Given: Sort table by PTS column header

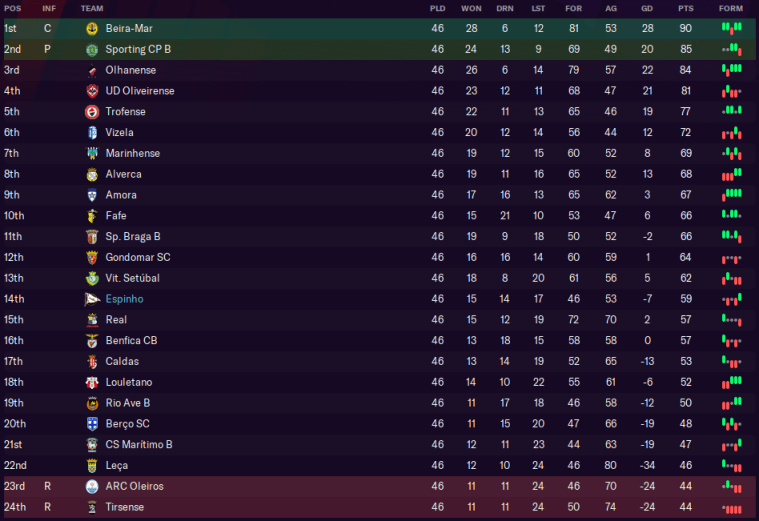Looking at the screenshot, I should pos(685,8).
